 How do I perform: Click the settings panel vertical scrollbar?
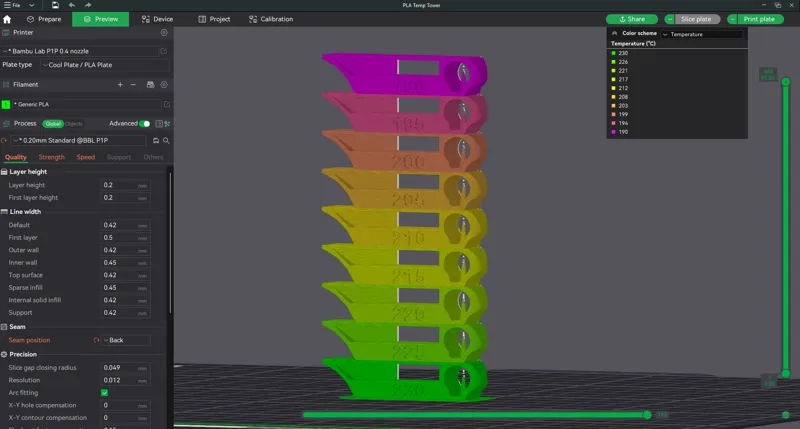click(x=170, y=244)
